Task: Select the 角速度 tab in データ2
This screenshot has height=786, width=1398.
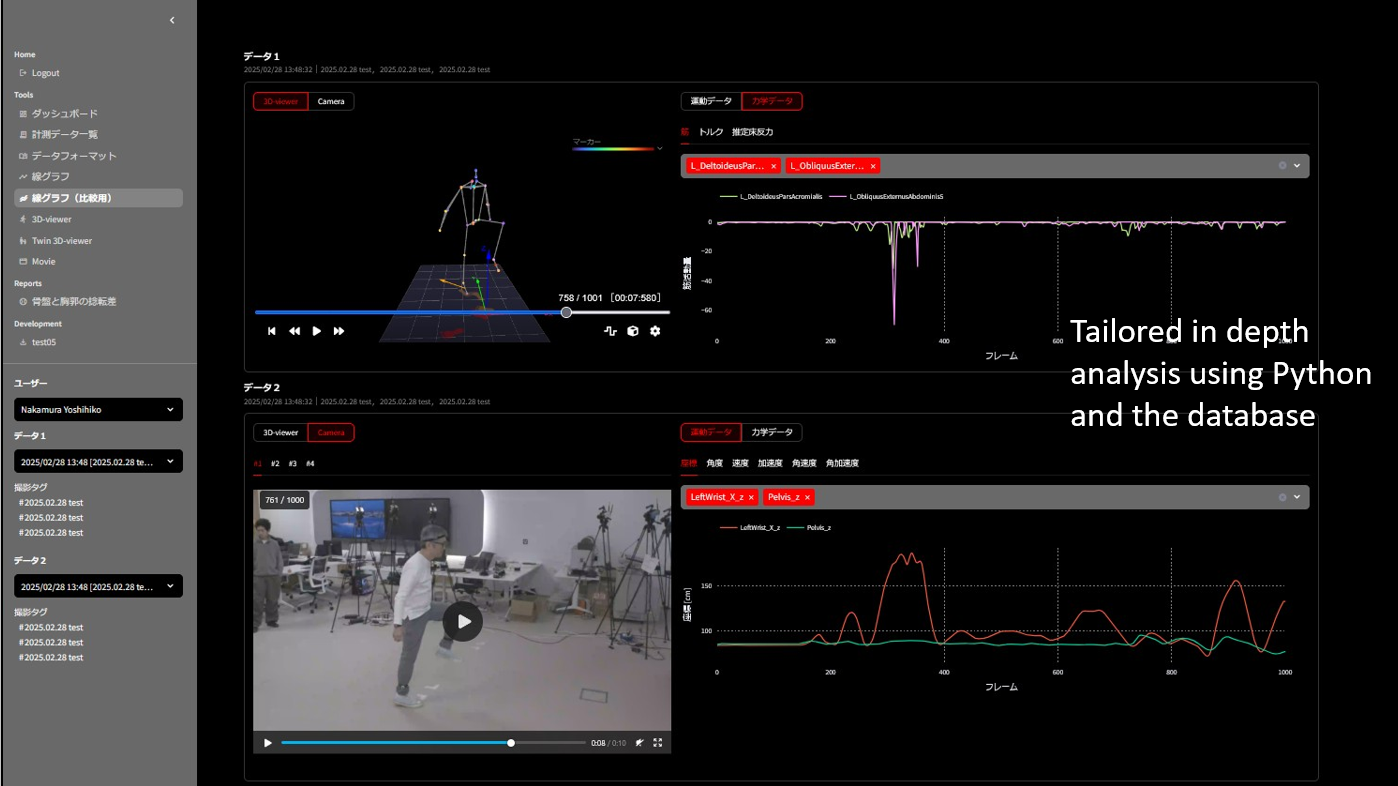Action: tap(805, 464)
